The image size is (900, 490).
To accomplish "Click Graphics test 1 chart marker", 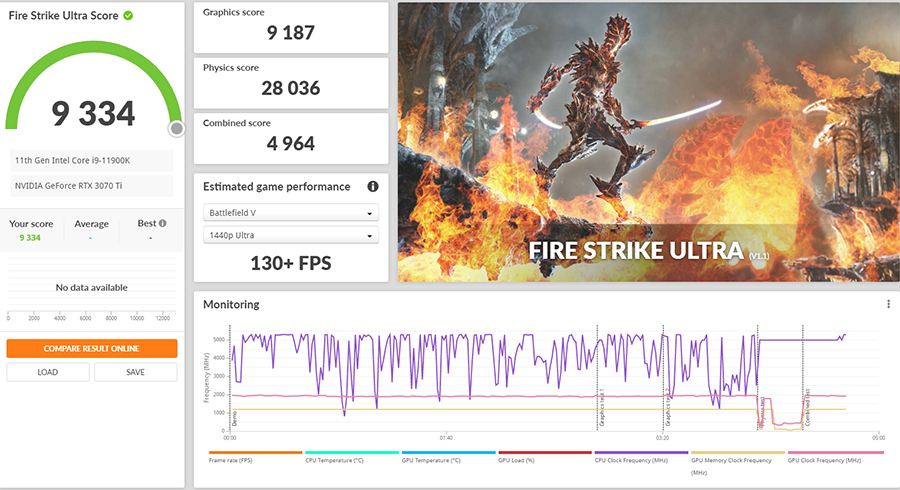I will pos(602,408).
